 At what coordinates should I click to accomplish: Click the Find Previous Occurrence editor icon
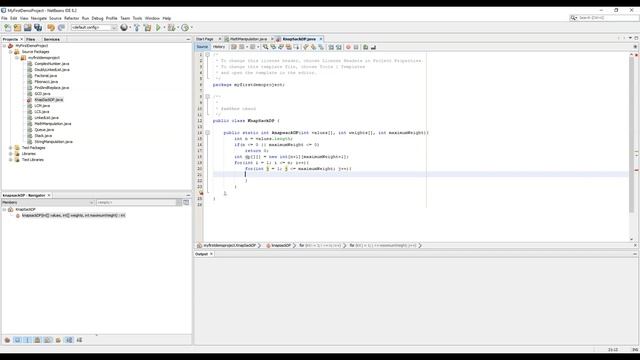(x=273, y=47)
